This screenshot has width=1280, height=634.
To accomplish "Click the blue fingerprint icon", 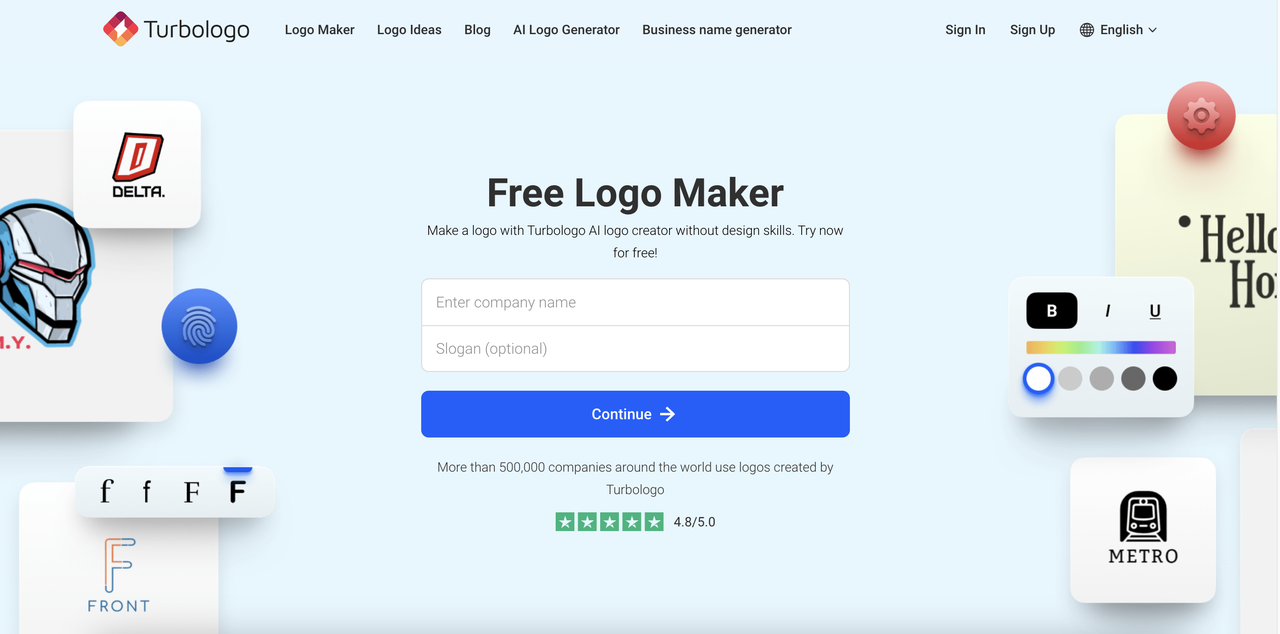I will pyautogui.click(x=199, y=326).
